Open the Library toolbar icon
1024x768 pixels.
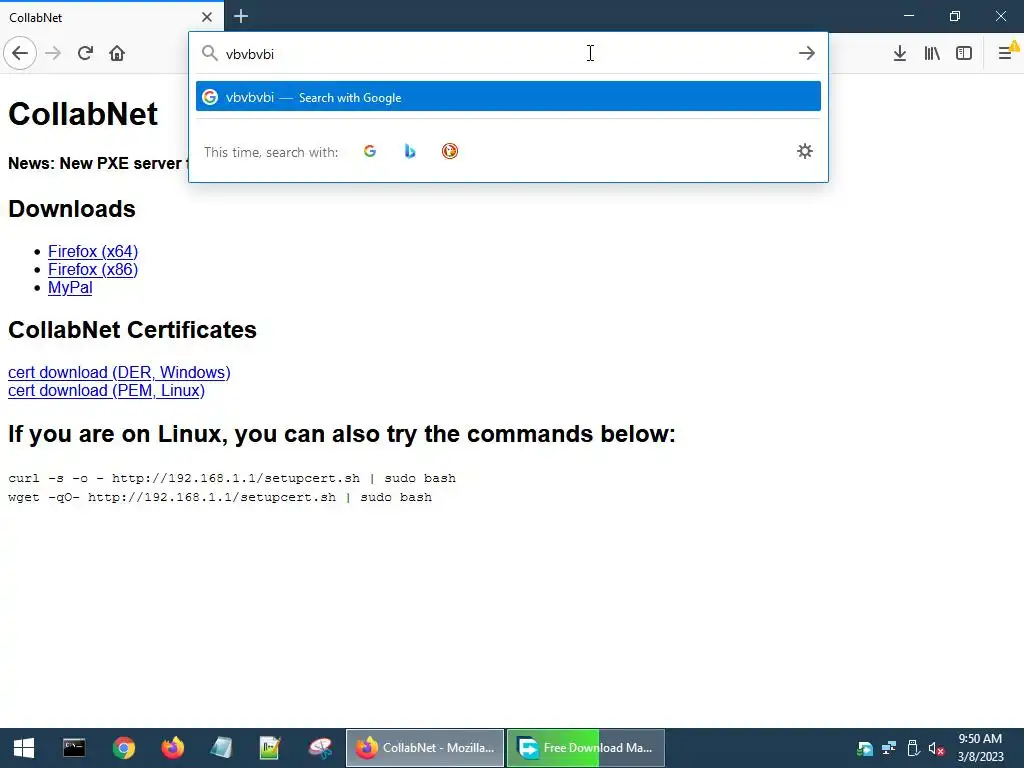[x=932, y=54]
